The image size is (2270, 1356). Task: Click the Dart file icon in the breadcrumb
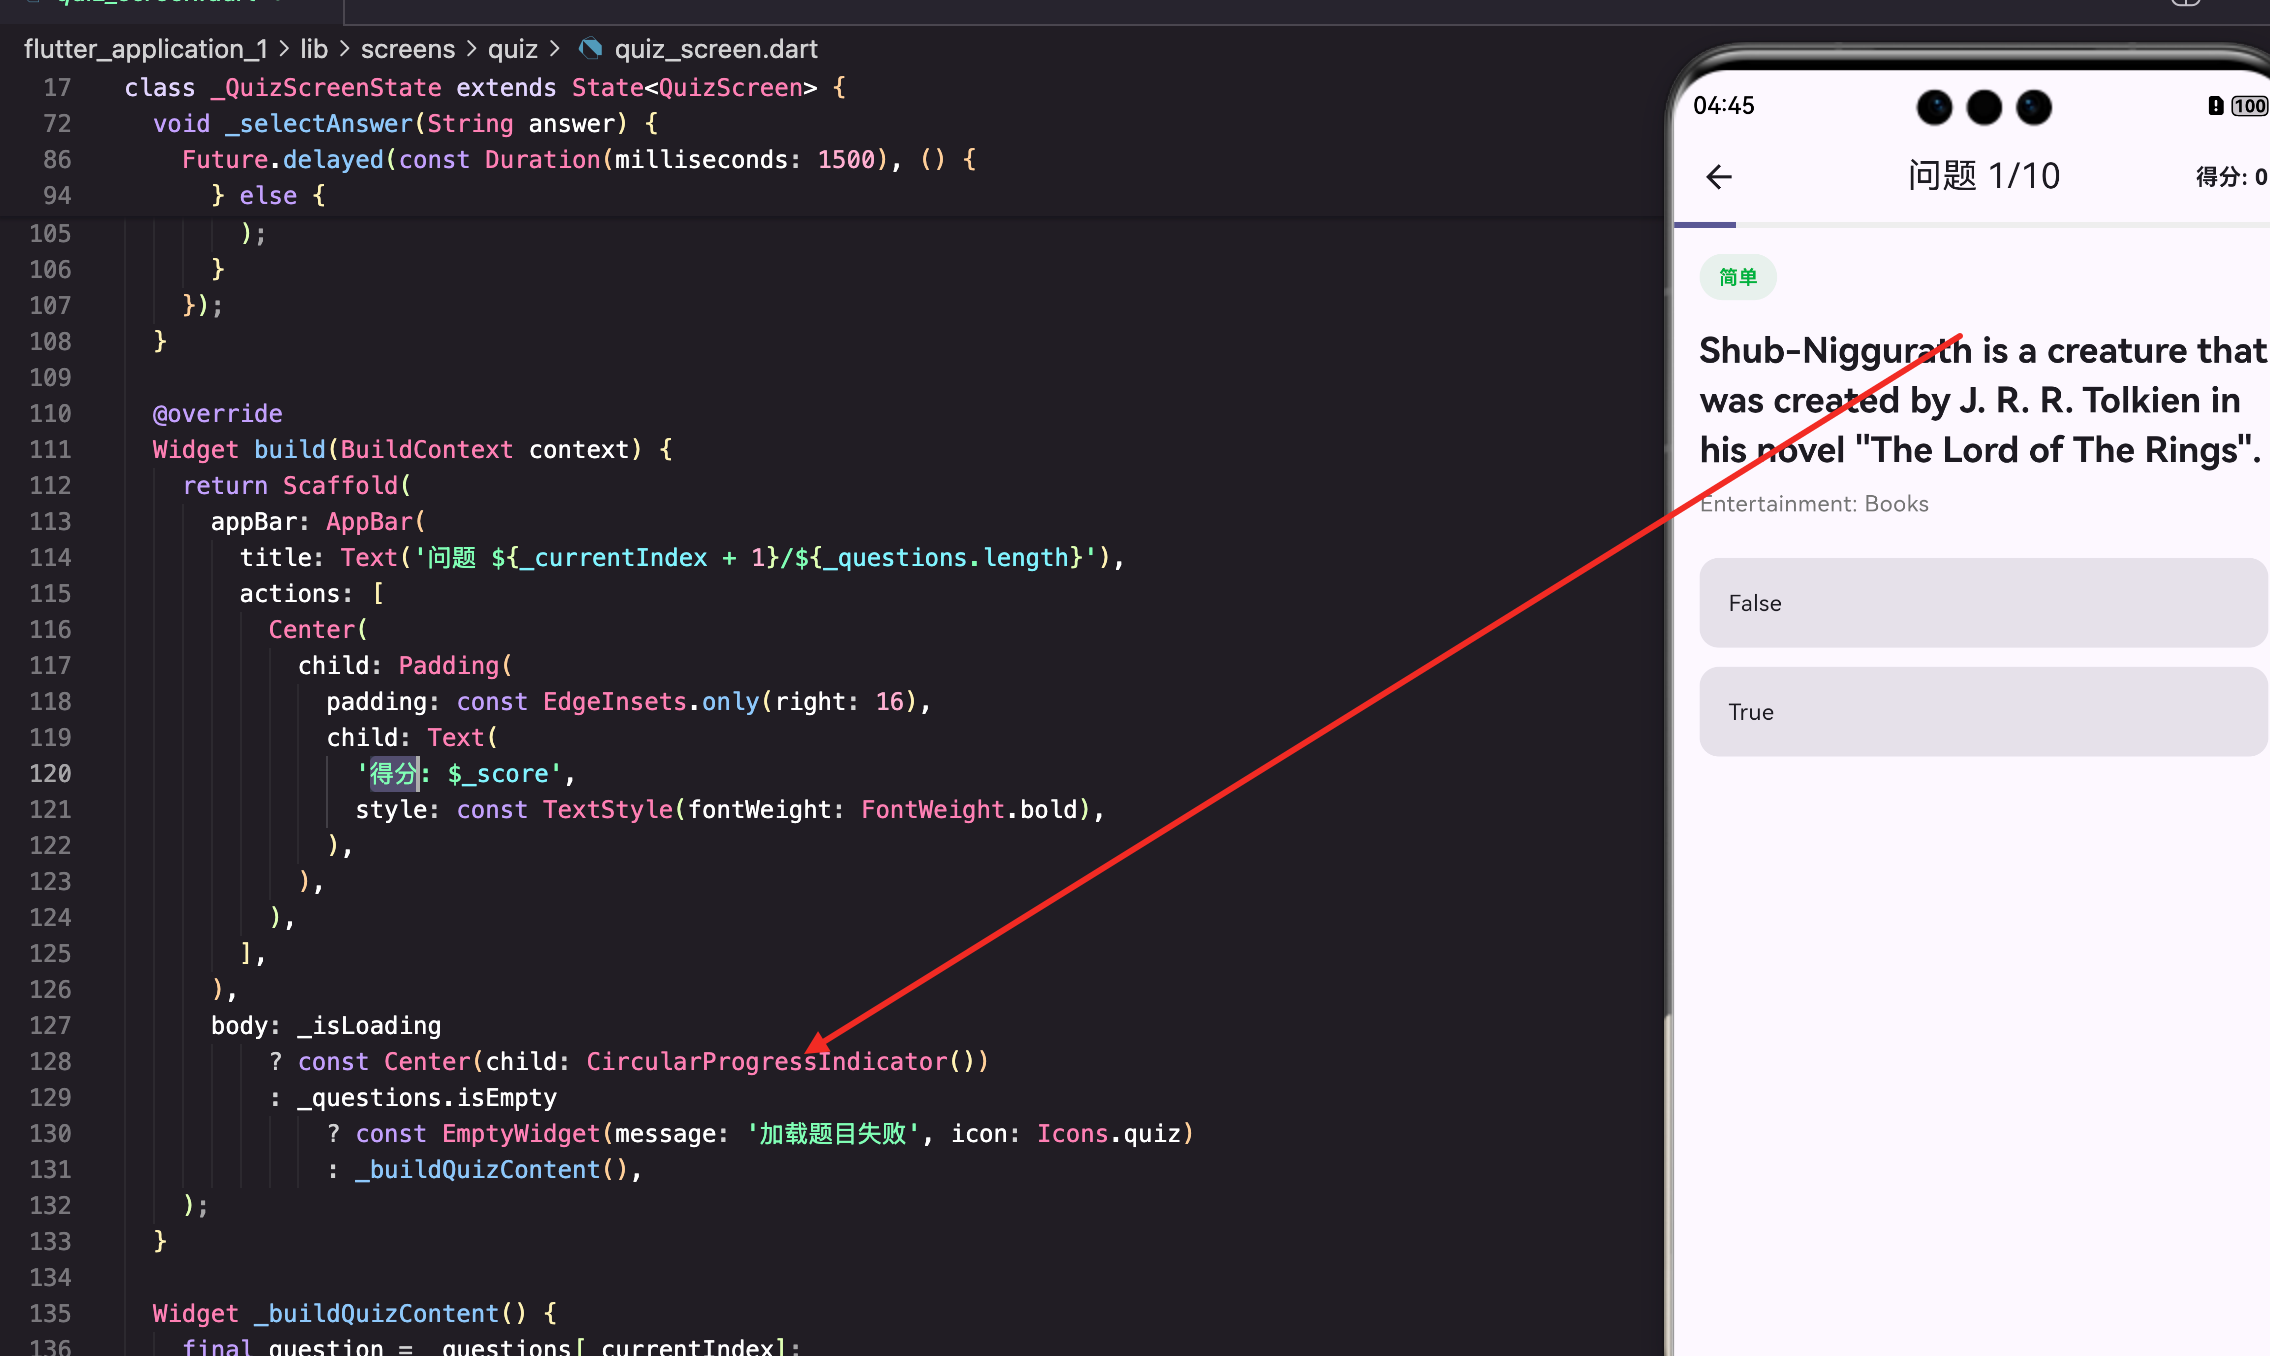coord(590,48)
